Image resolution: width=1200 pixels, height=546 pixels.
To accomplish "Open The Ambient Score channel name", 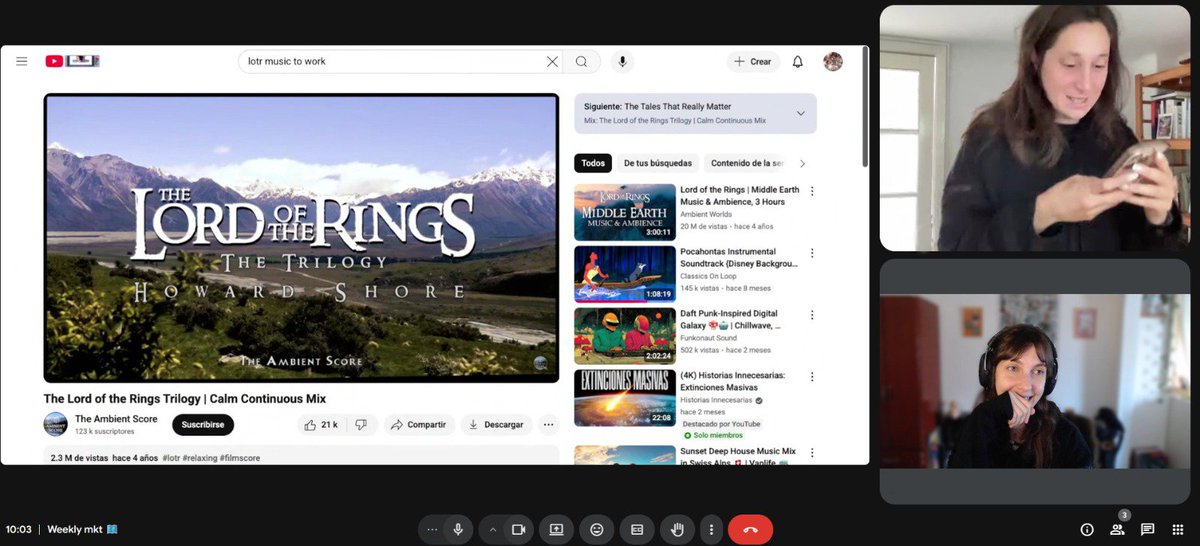I will coord(116,419).
